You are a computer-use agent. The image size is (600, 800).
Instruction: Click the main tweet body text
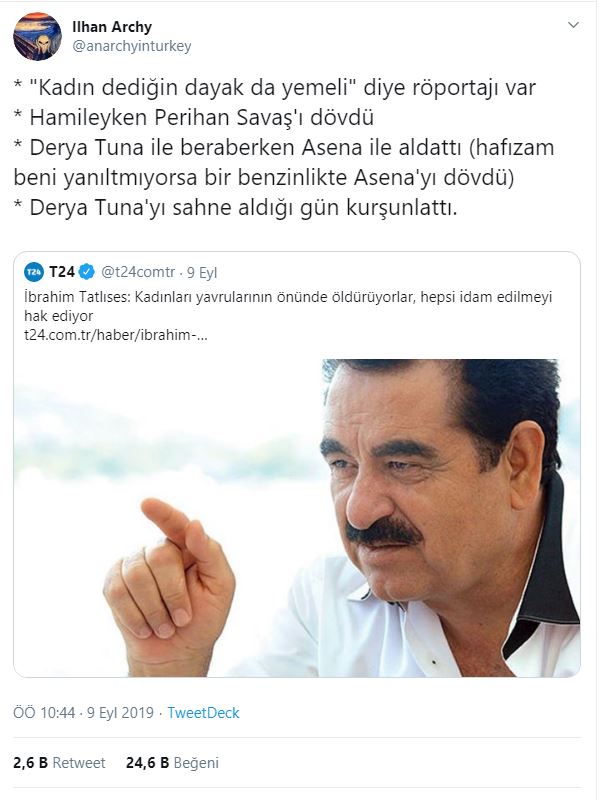tap(284, 147)
